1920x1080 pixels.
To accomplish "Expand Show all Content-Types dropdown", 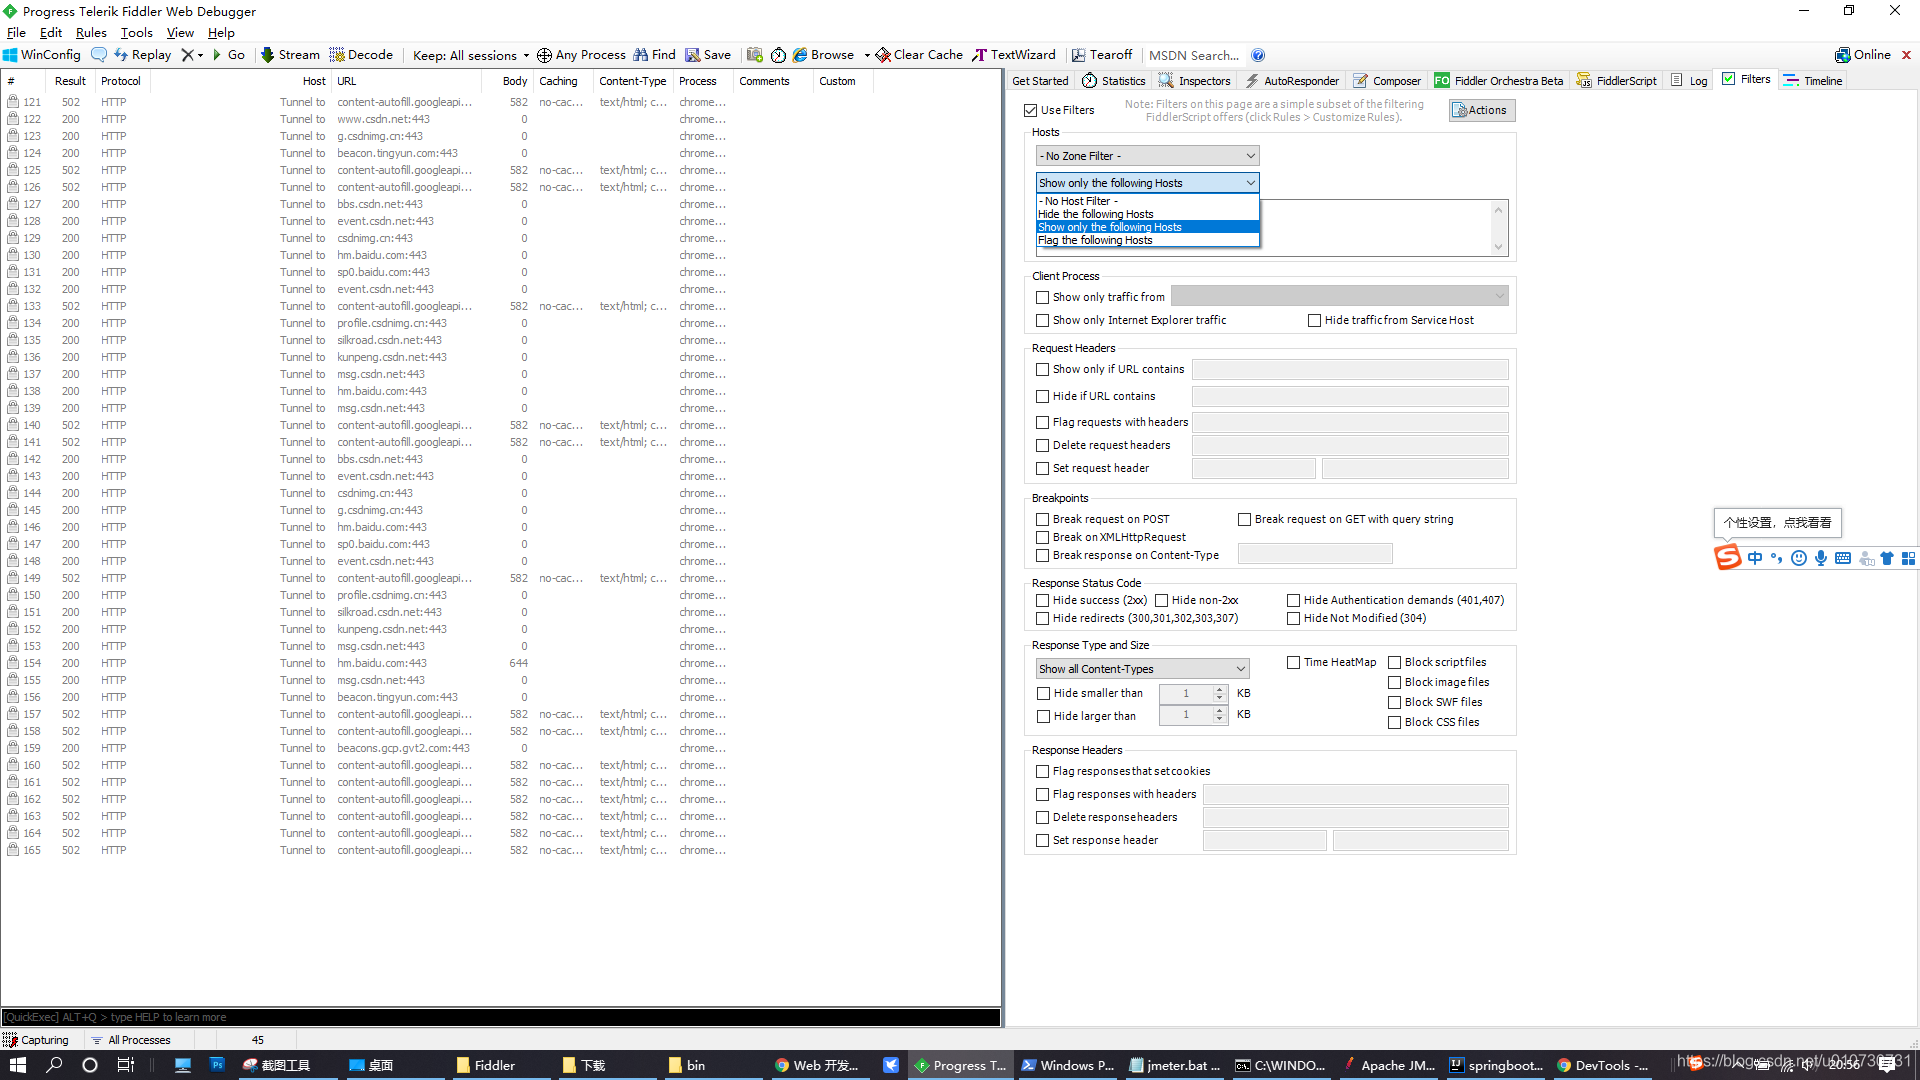I will 1142,669.
